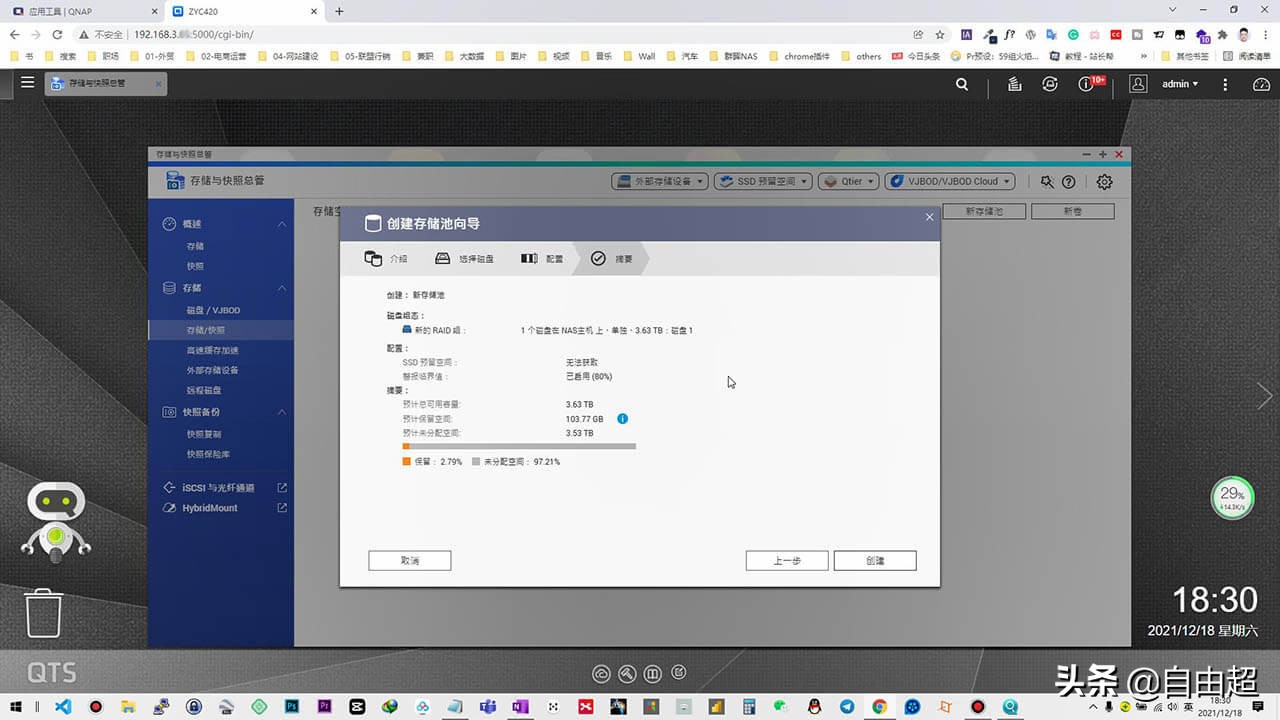Click the blue info icon beside 103.77 GB
1280x720 pixels.
click(622, 419)
